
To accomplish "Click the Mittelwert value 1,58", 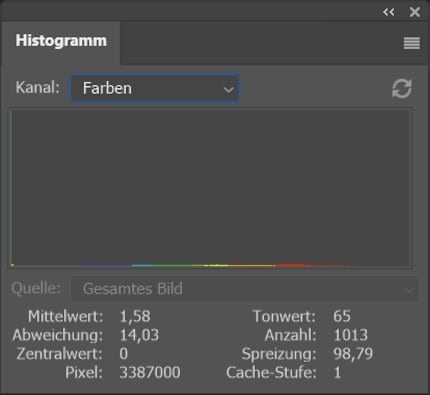I will pos(135,316).
